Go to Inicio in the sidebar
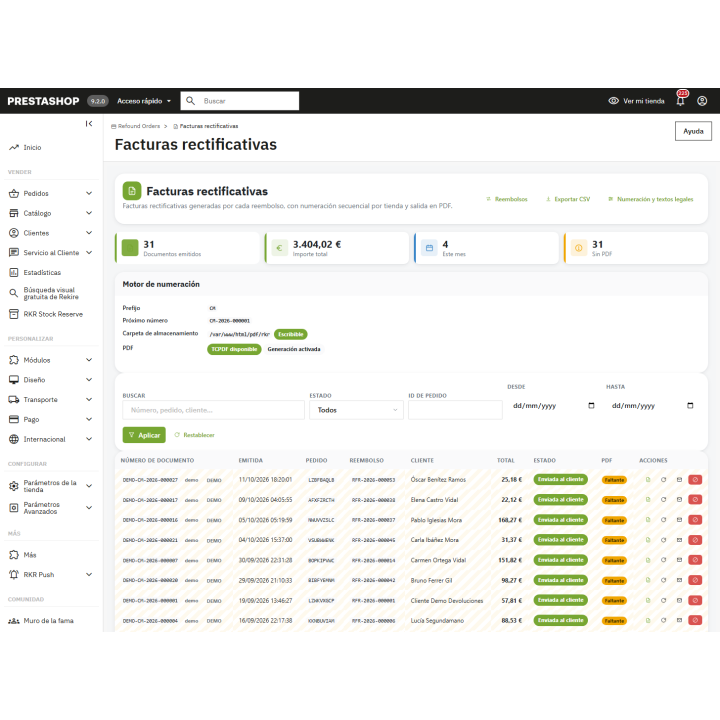Viewport: 720px width, 720px height. (x=32, y=147)
